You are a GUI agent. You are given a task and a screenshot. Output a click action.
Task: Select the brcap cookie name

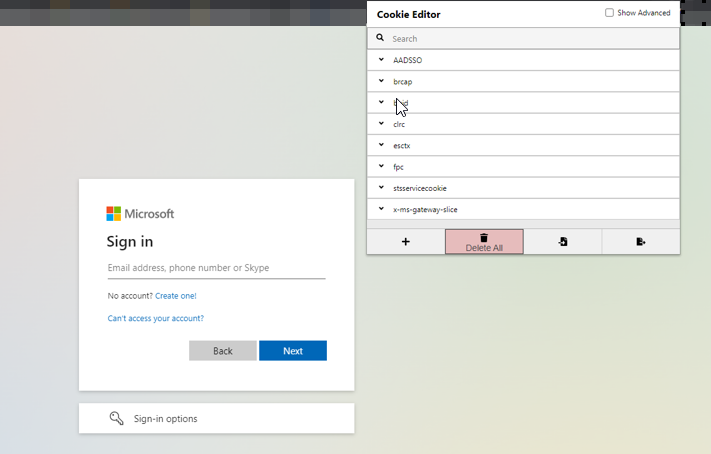403,82
